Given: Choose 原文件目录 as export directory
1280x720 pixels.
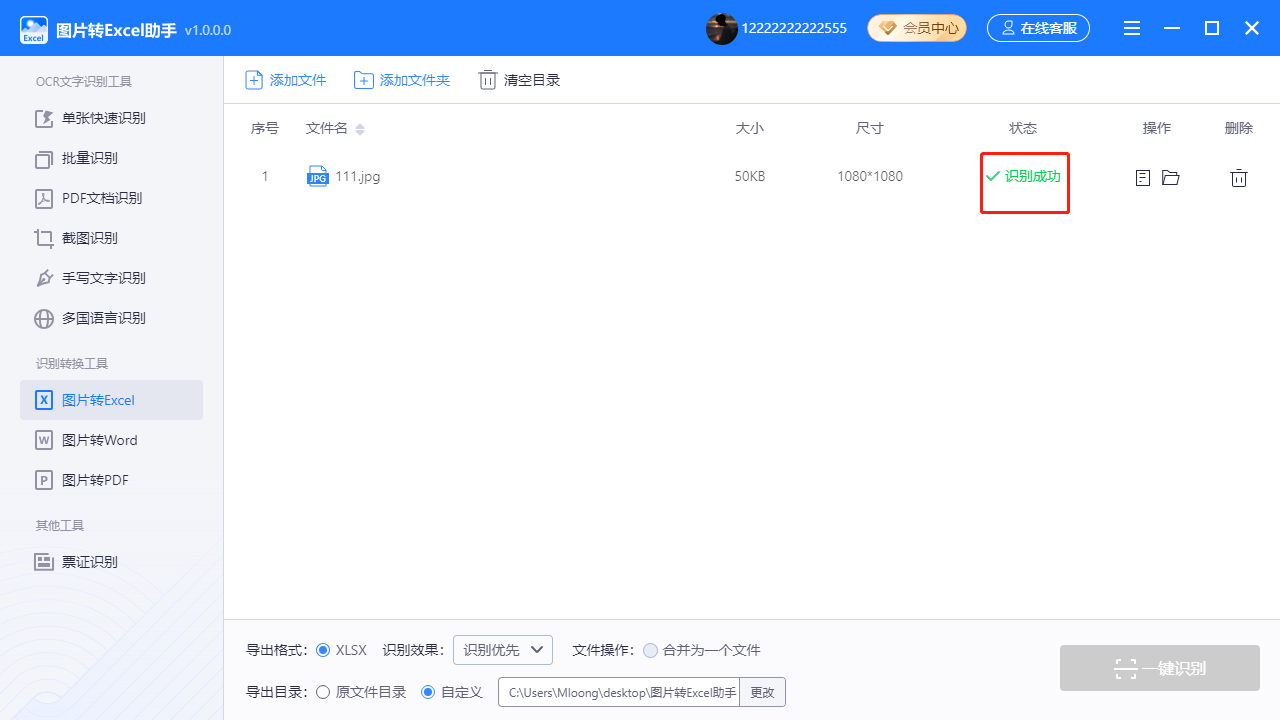Looking at the screenshot, I should tap(322, 691).
